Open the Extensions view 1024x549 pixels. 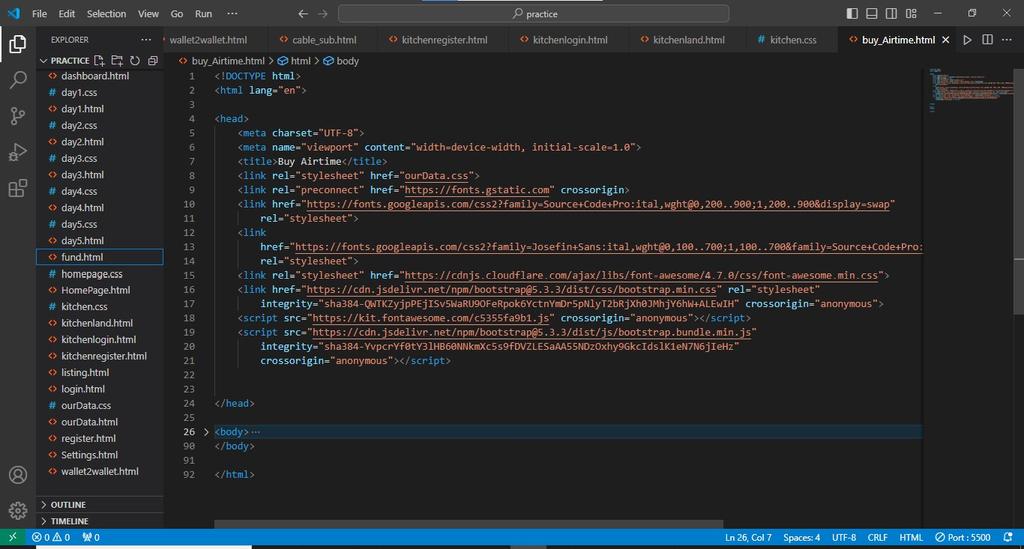[18, 189]
